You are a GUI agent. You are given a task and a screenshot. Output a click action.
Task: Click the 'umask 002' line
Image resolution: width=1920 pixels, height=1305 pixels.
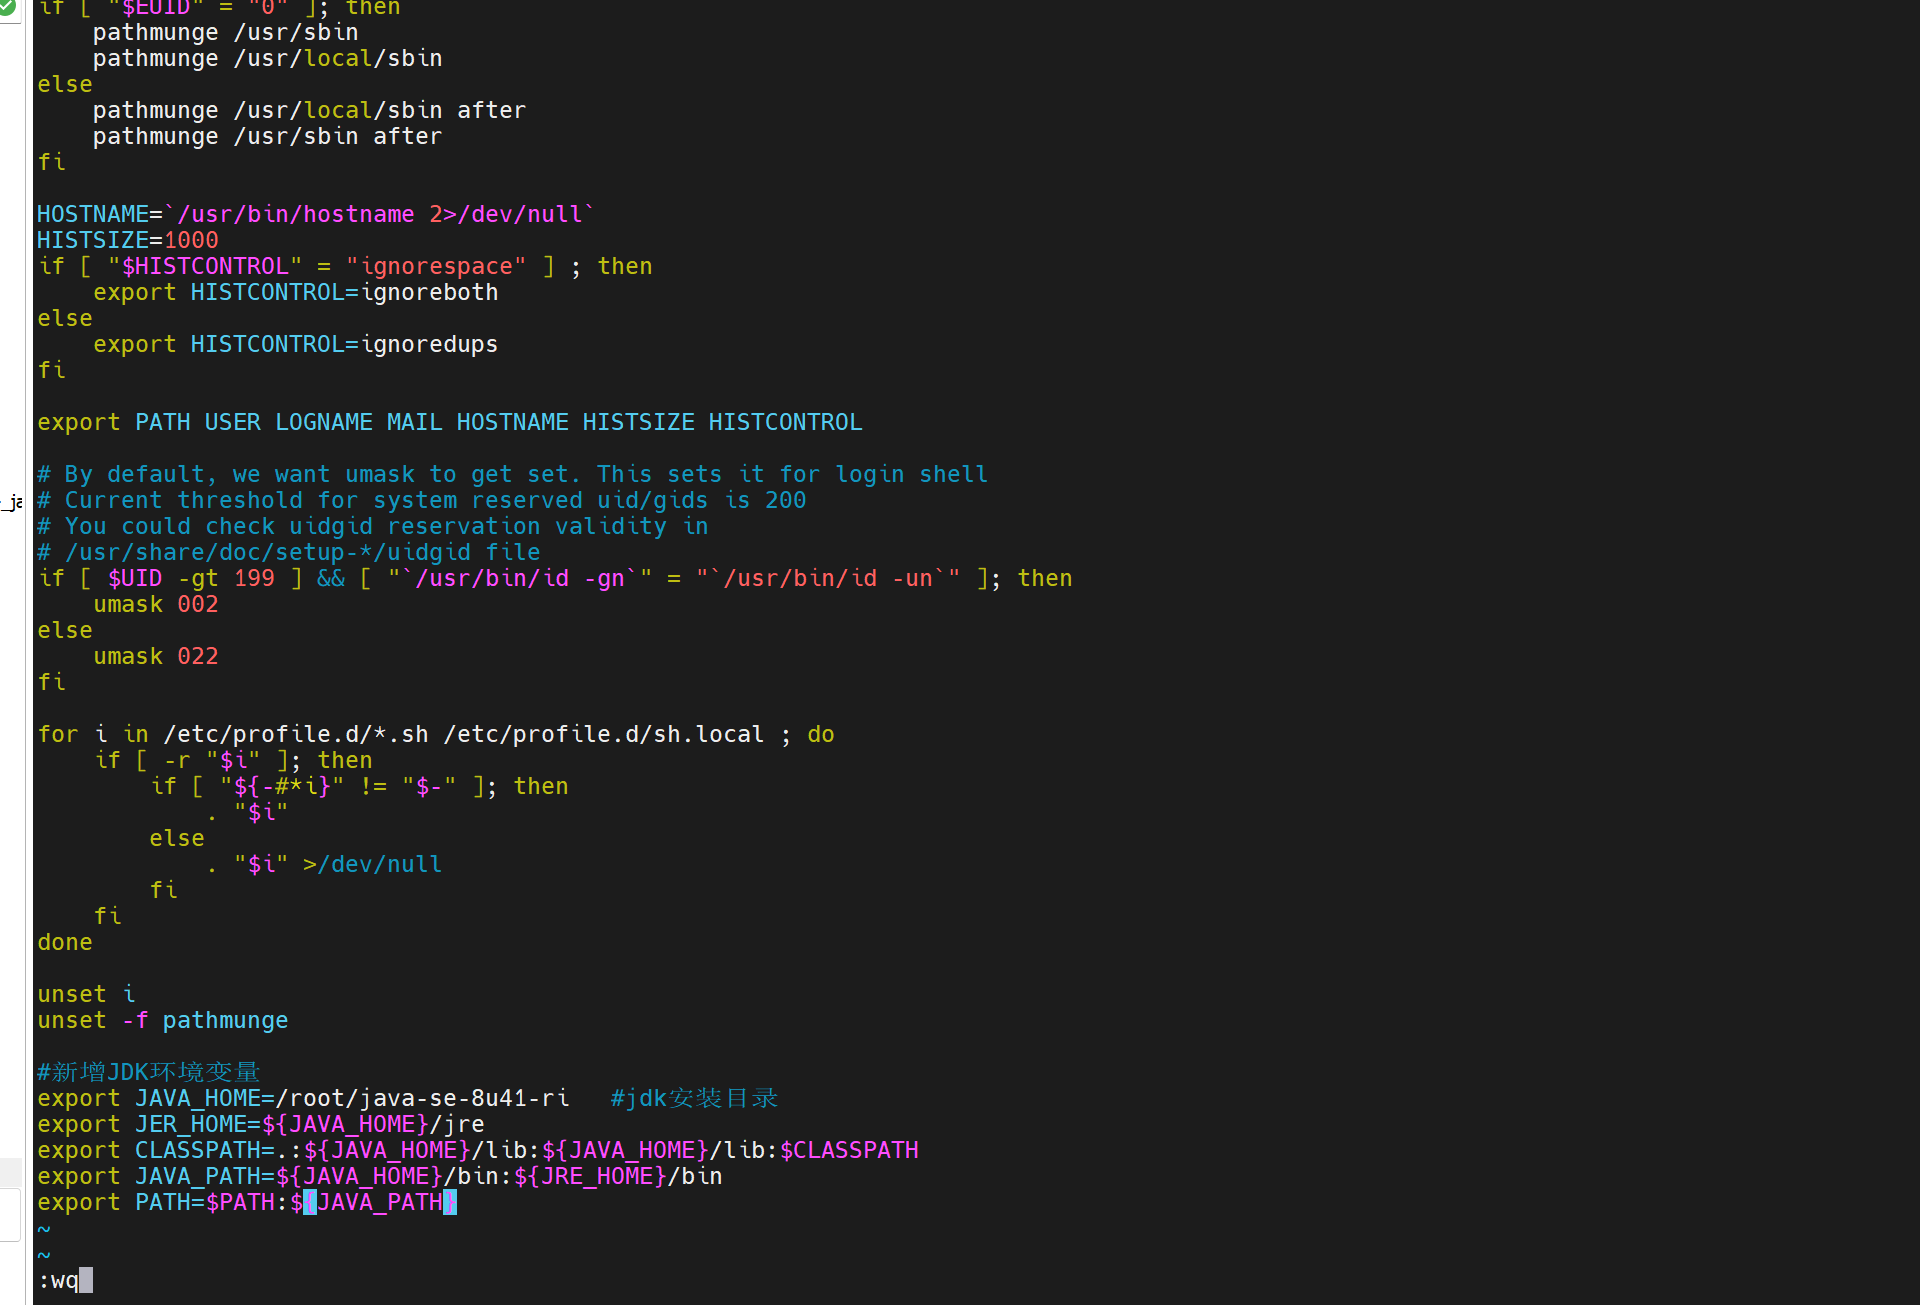point(155,605)
